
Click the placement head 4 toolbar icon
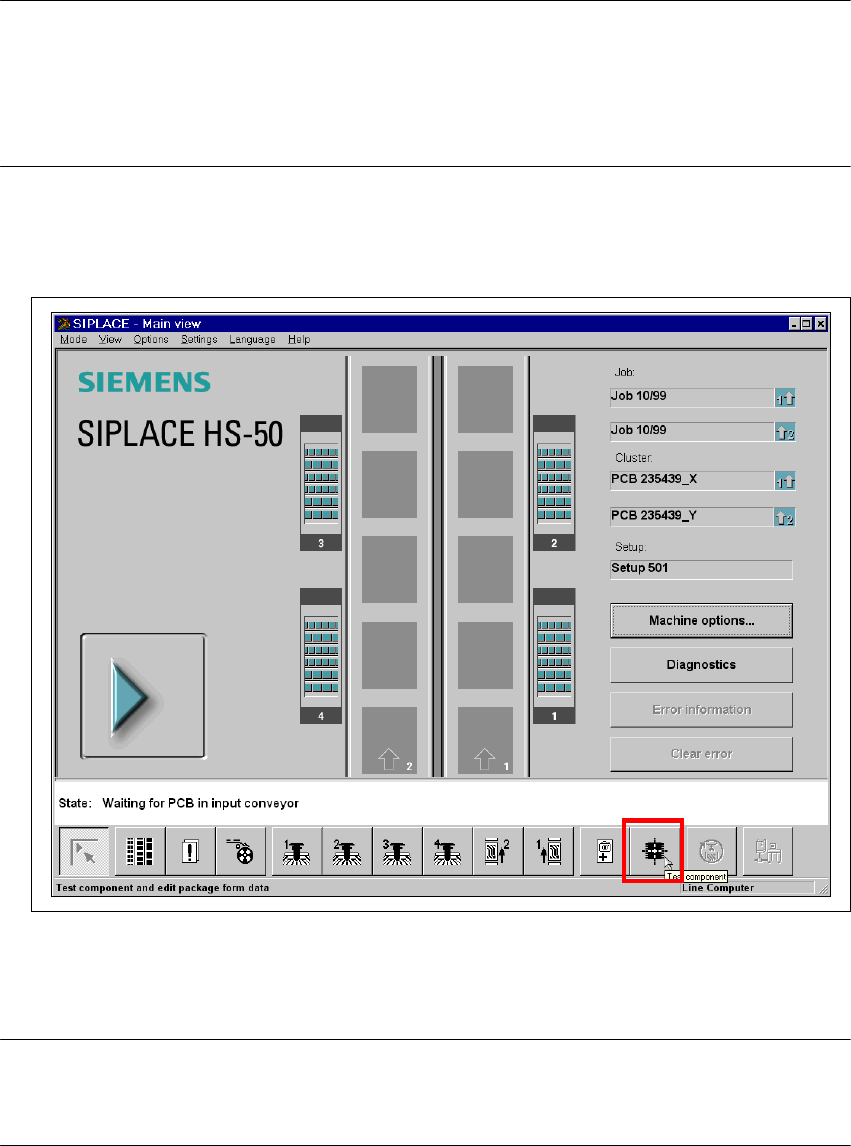[x=447, y=851]
